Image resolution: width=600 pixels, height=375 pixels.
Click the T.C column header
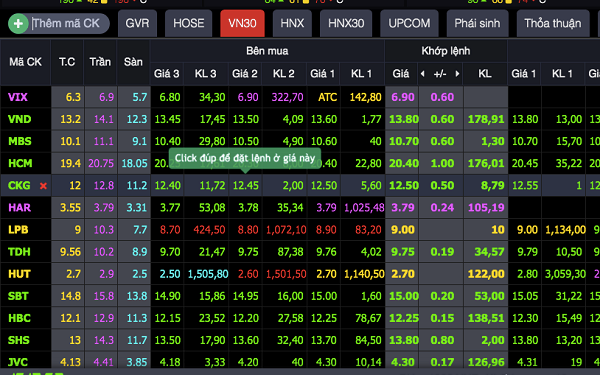tap(67, 62)
